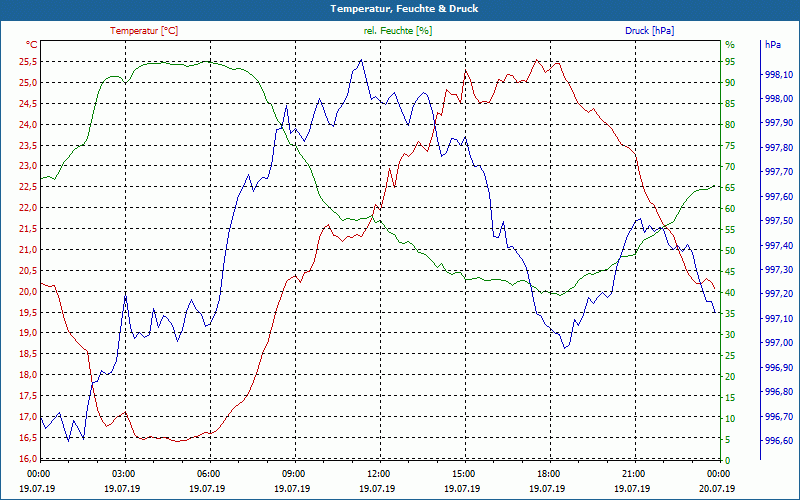Click the 998,10 pressure axis value
Viewport: 800px width, 500px height.
pos(779,74)
